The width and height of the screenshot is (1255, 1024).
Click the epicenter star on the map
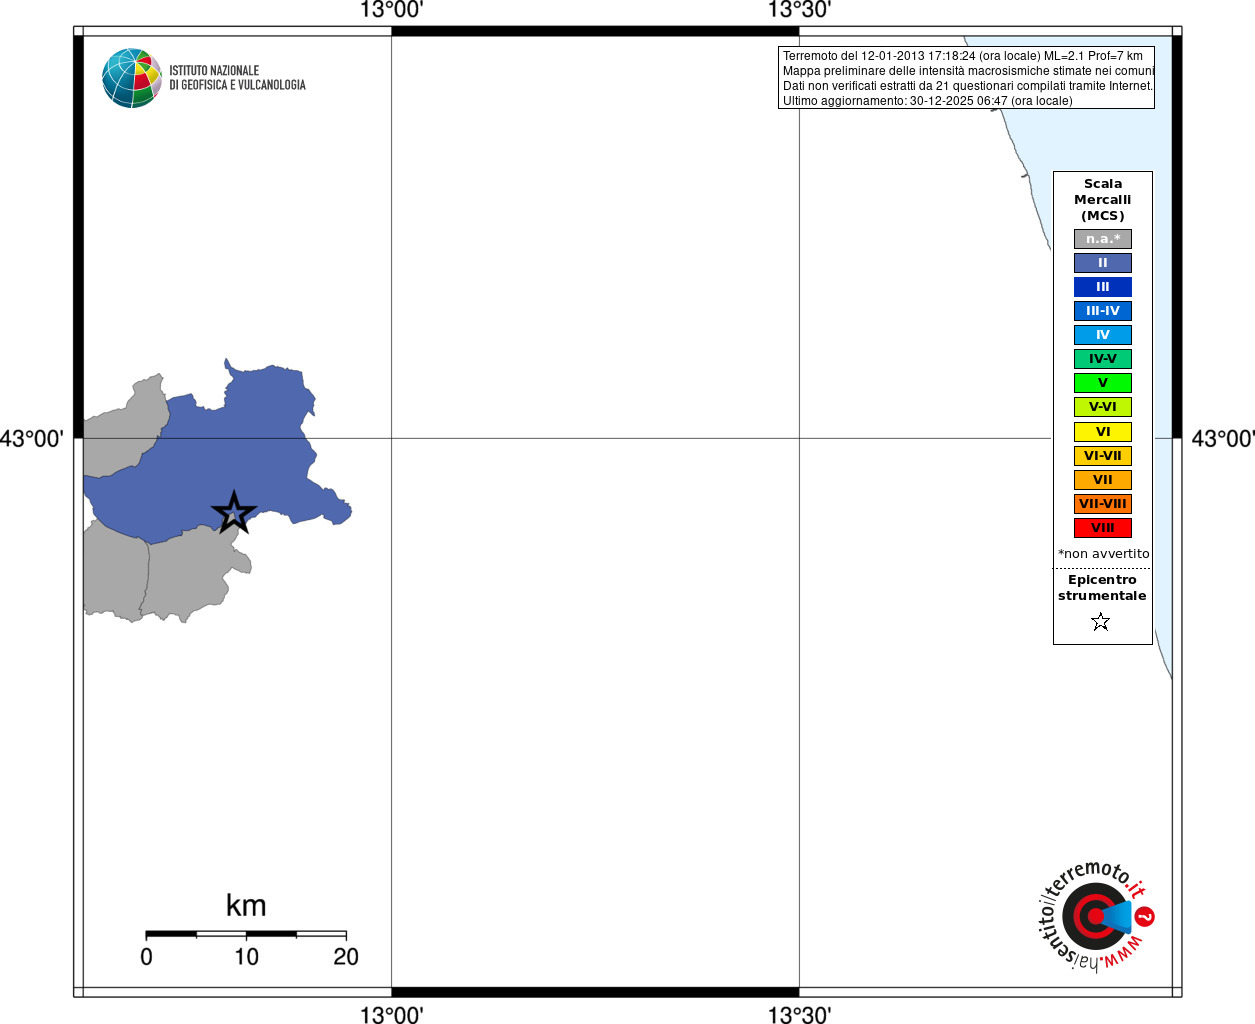tap(234, 512)
